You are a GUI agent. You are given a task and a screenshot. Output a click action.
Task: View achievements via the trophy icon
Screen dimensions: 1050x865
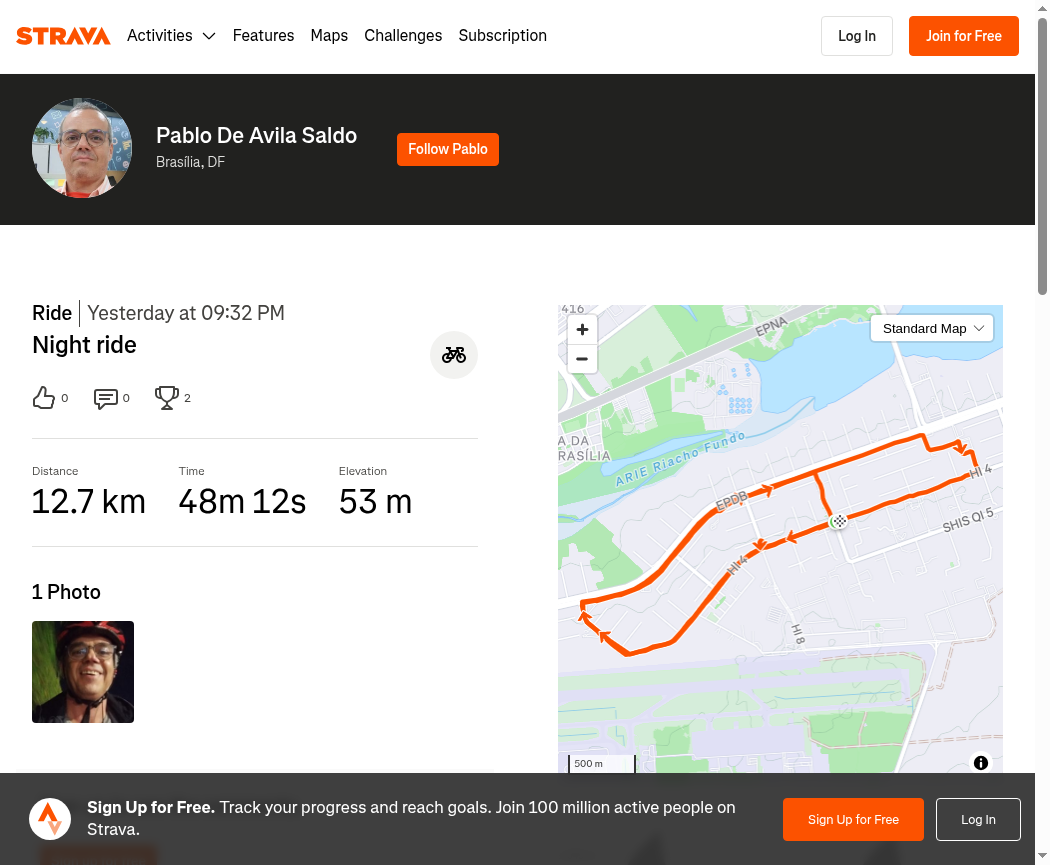(x=167, y=398)
